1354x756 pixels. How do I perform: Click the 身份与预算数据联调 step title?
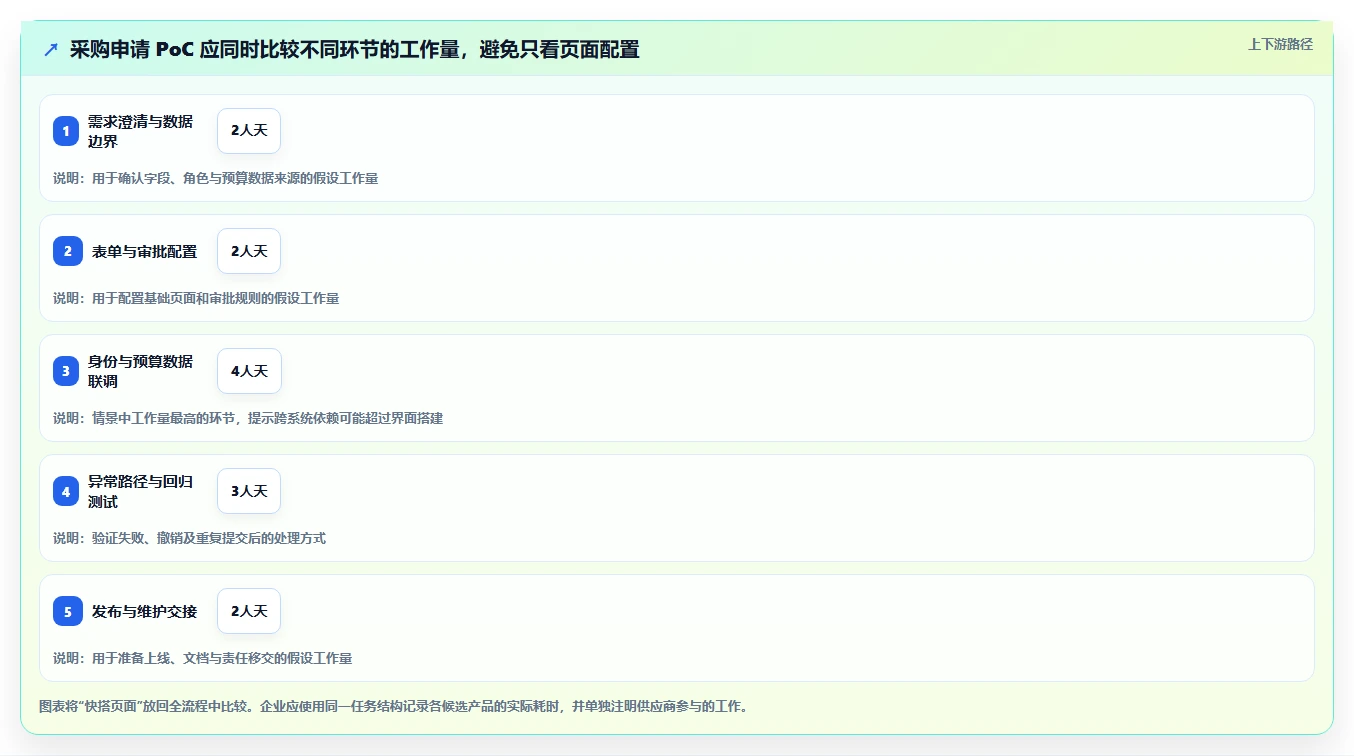[141, 371]
